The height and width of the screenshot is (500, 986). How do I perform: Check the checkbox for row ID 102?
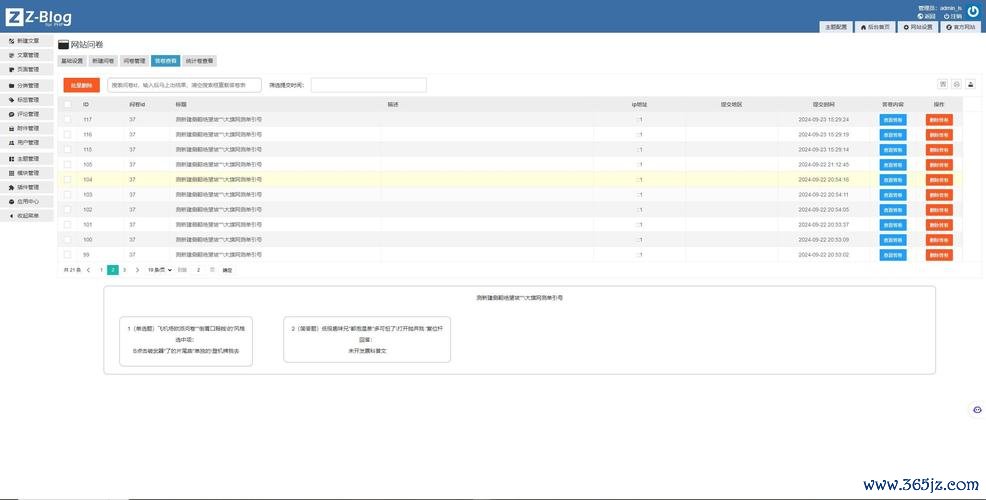click(67, 209)
